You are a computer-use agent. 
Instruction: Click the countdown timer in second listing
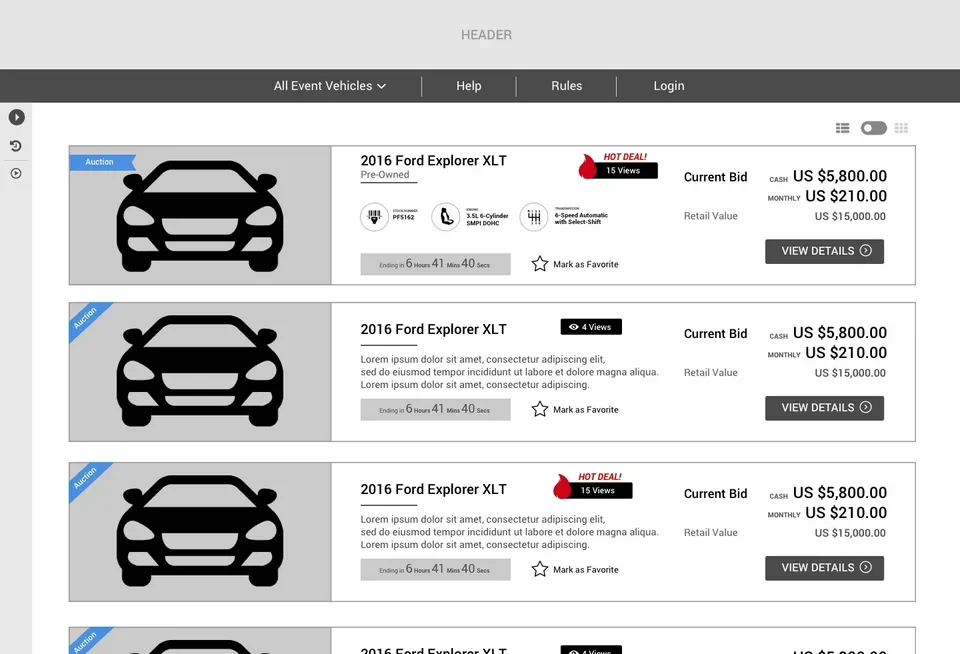[435, 409]
